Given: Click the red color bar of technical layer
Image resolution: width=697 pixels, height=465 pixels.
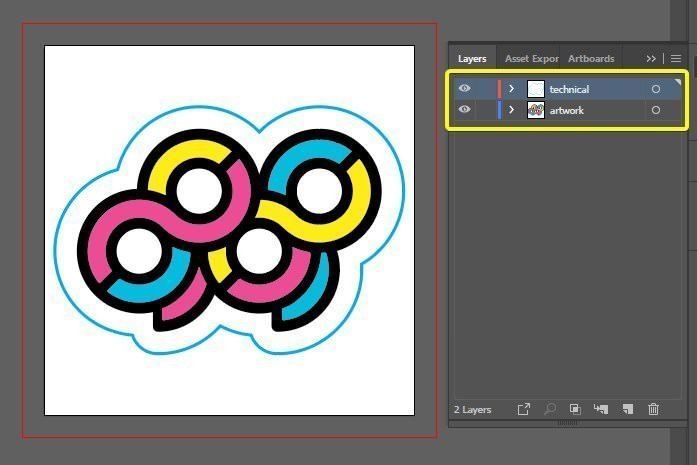Looking at the screenshot, I should [x=499, y=89].
